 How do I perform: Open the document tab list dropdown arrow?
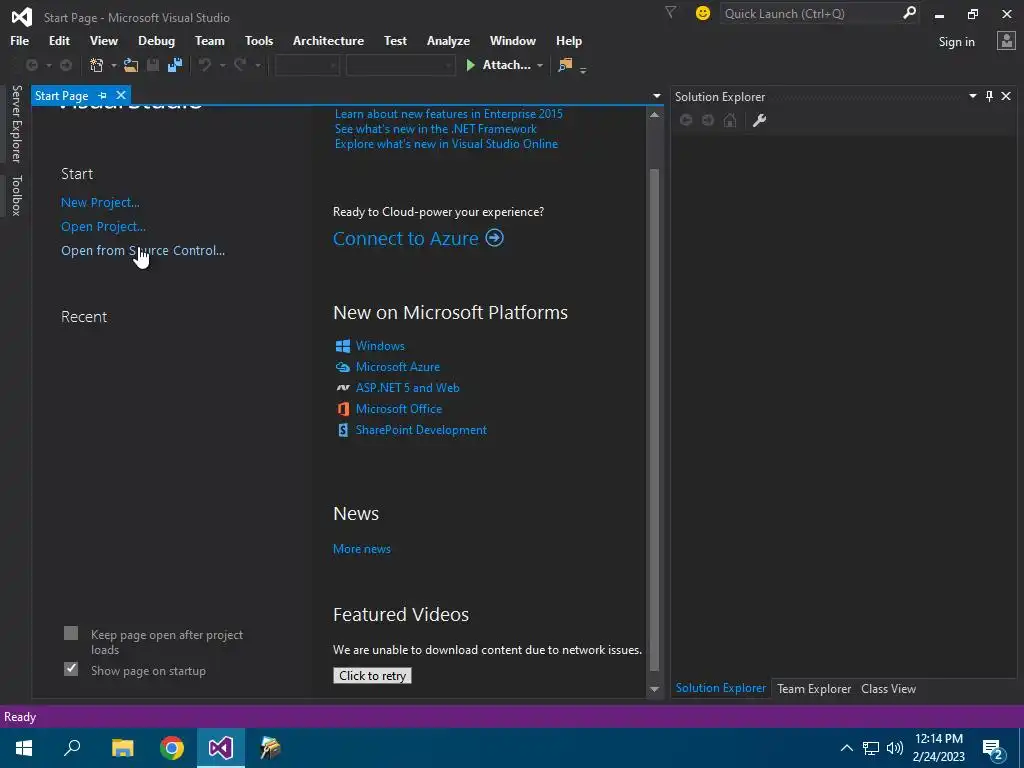(x=656, y=96)
